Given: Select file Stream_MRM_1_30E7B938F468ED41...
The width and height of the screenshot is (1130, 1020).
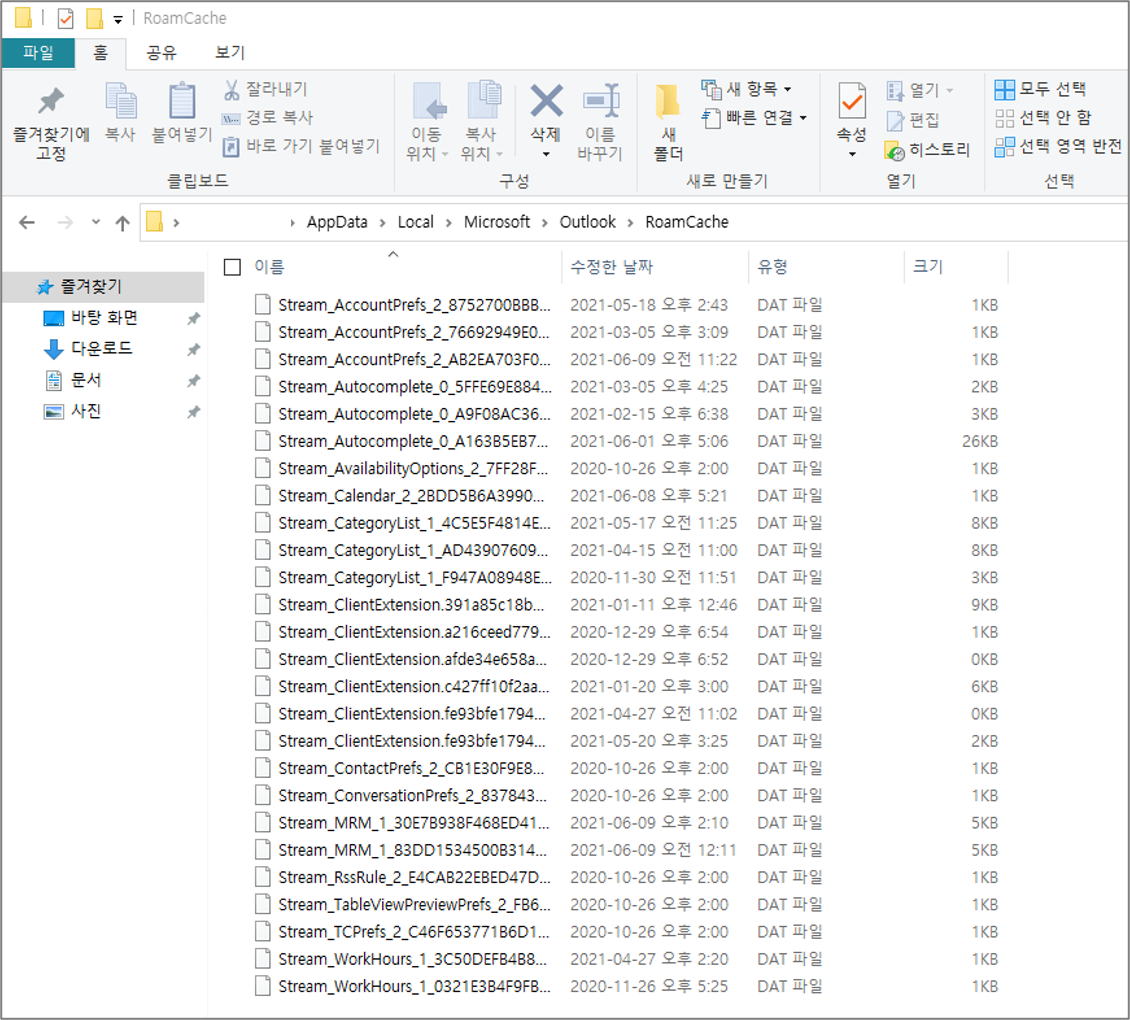Looking at the screenshot, I should (414, 823).
